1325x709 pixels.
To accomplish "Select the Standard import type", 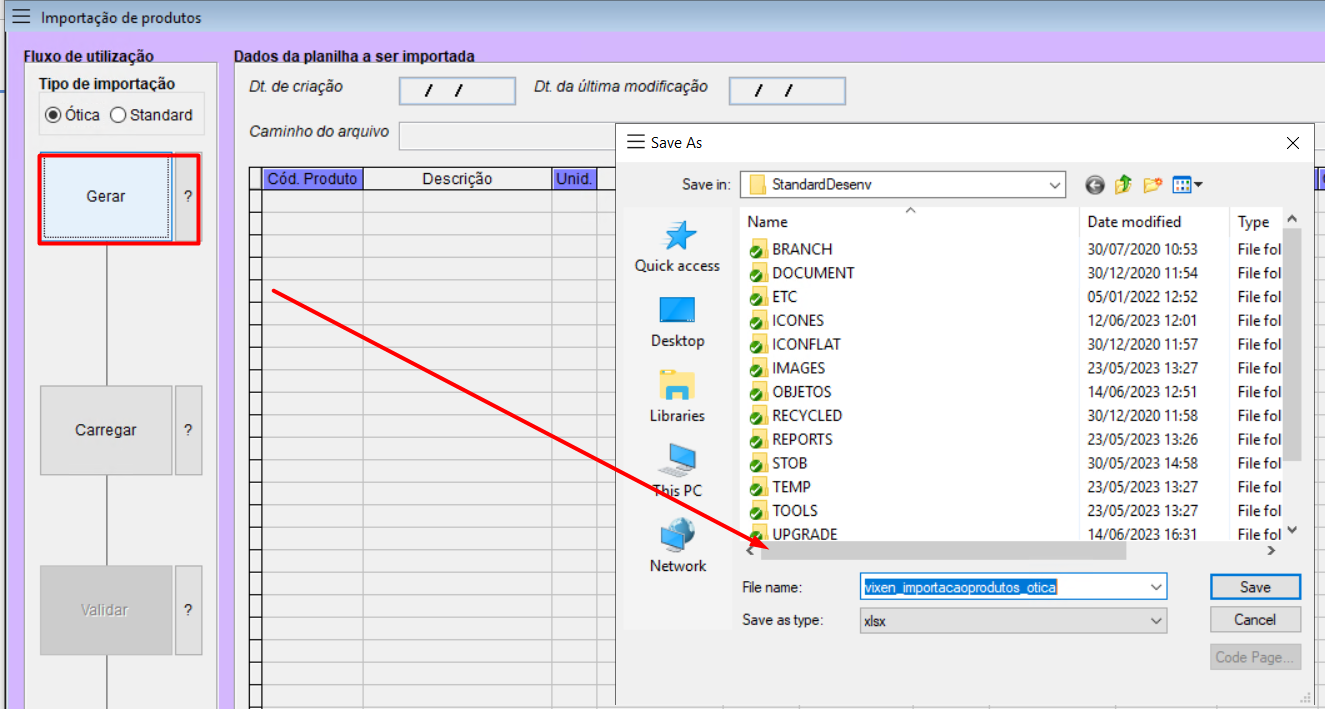I will 151,115.
